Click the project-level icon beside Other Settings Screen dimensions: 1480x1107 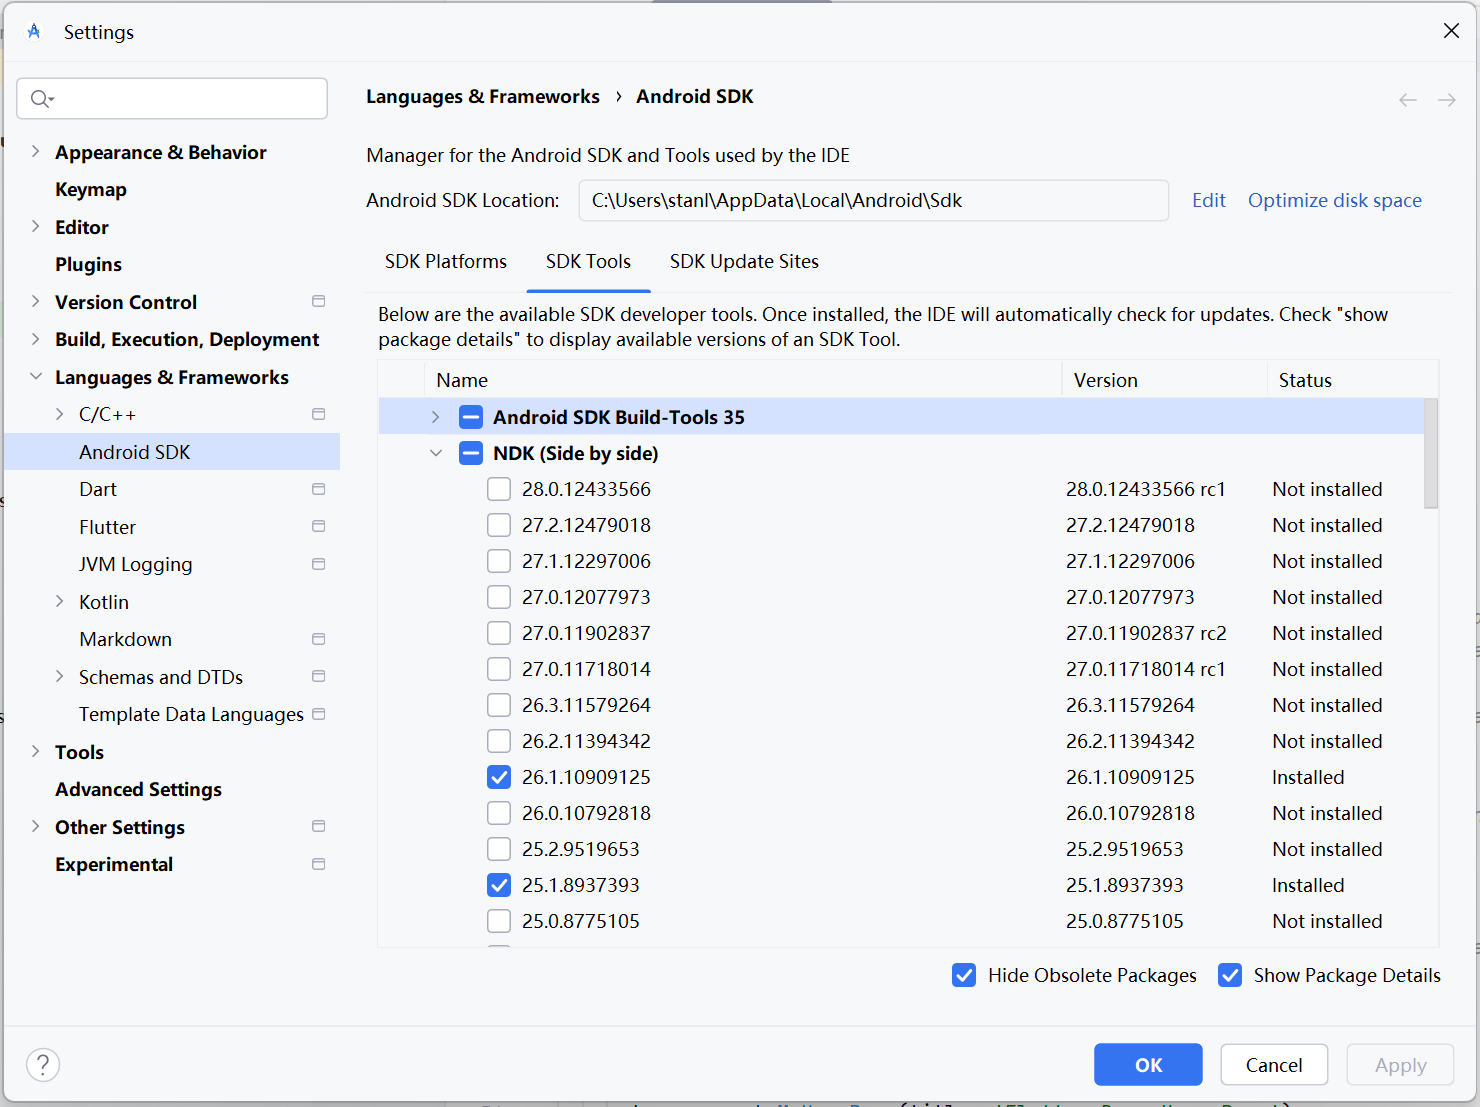pyautogui.click(x=319, y=826)
